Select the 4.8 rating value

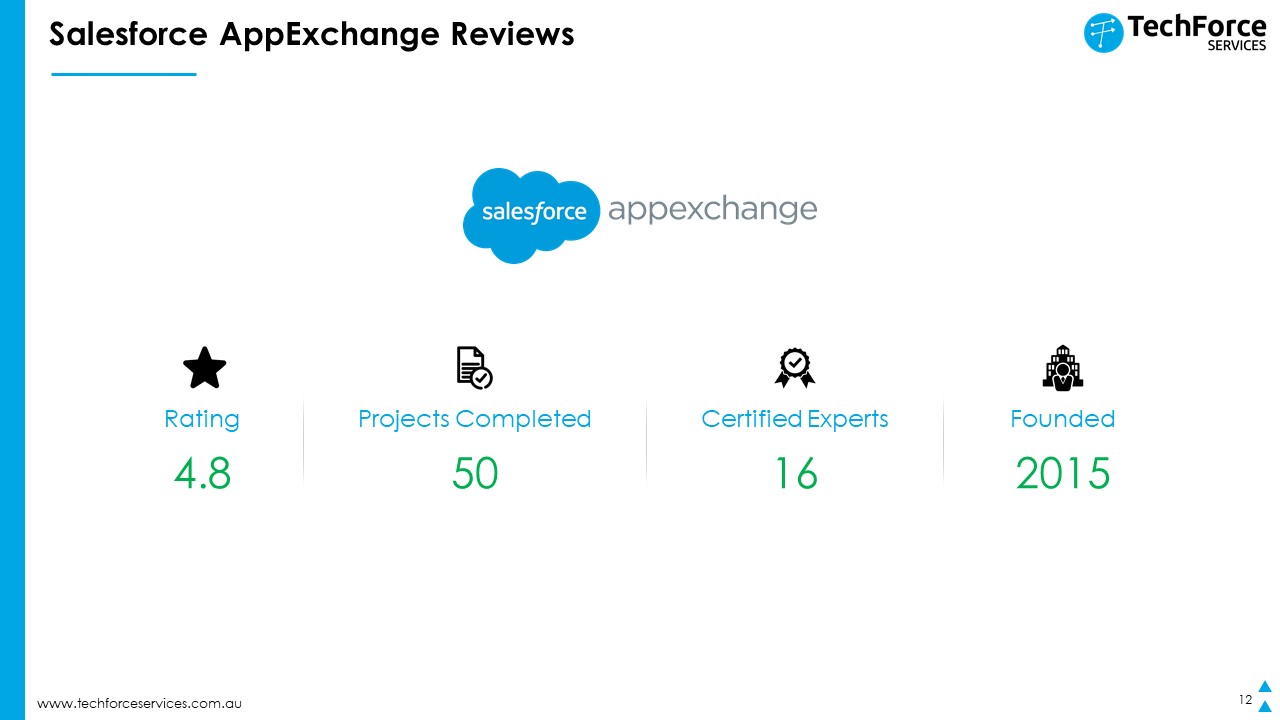point(202,473)
